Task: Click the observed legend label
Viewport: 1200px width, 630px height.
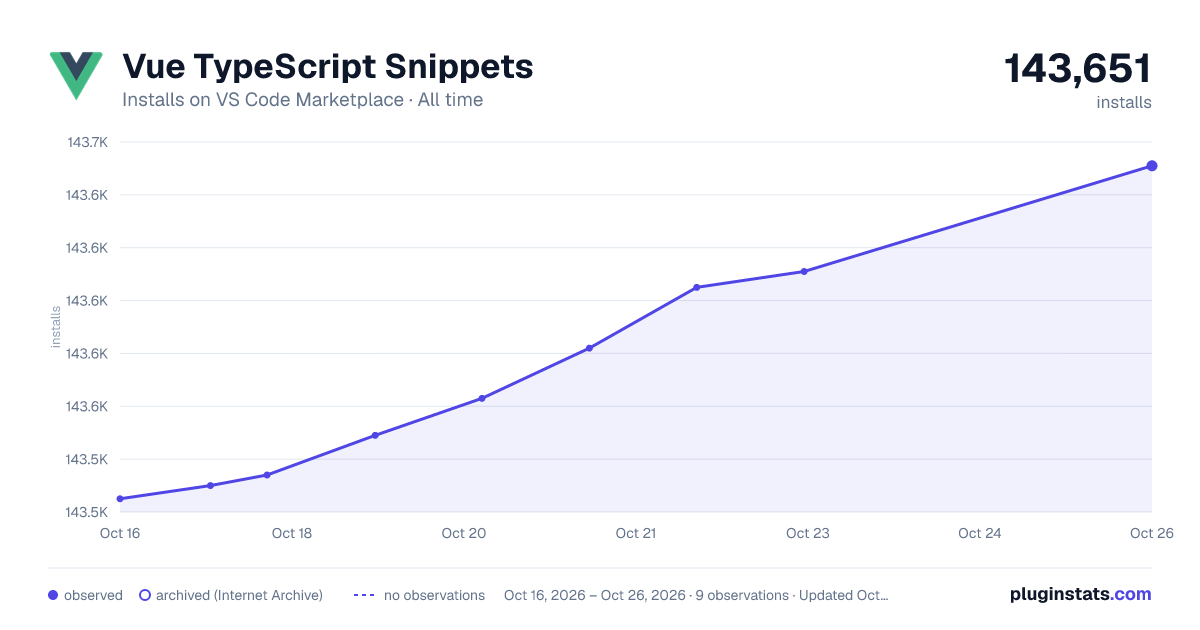Action: pyautogui.click(x=93, y=595)
